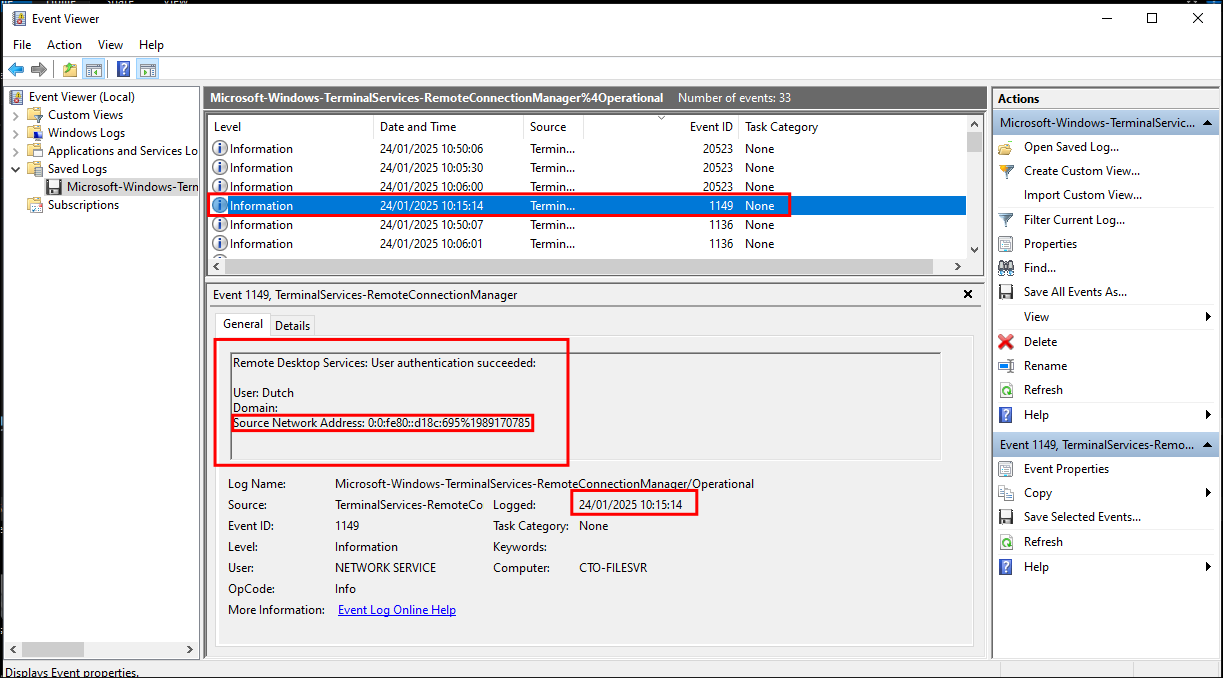Click the Open Saved Log folder icon
The height and width of the screenshot is (678, 1223).
(x=1006, y=147)
